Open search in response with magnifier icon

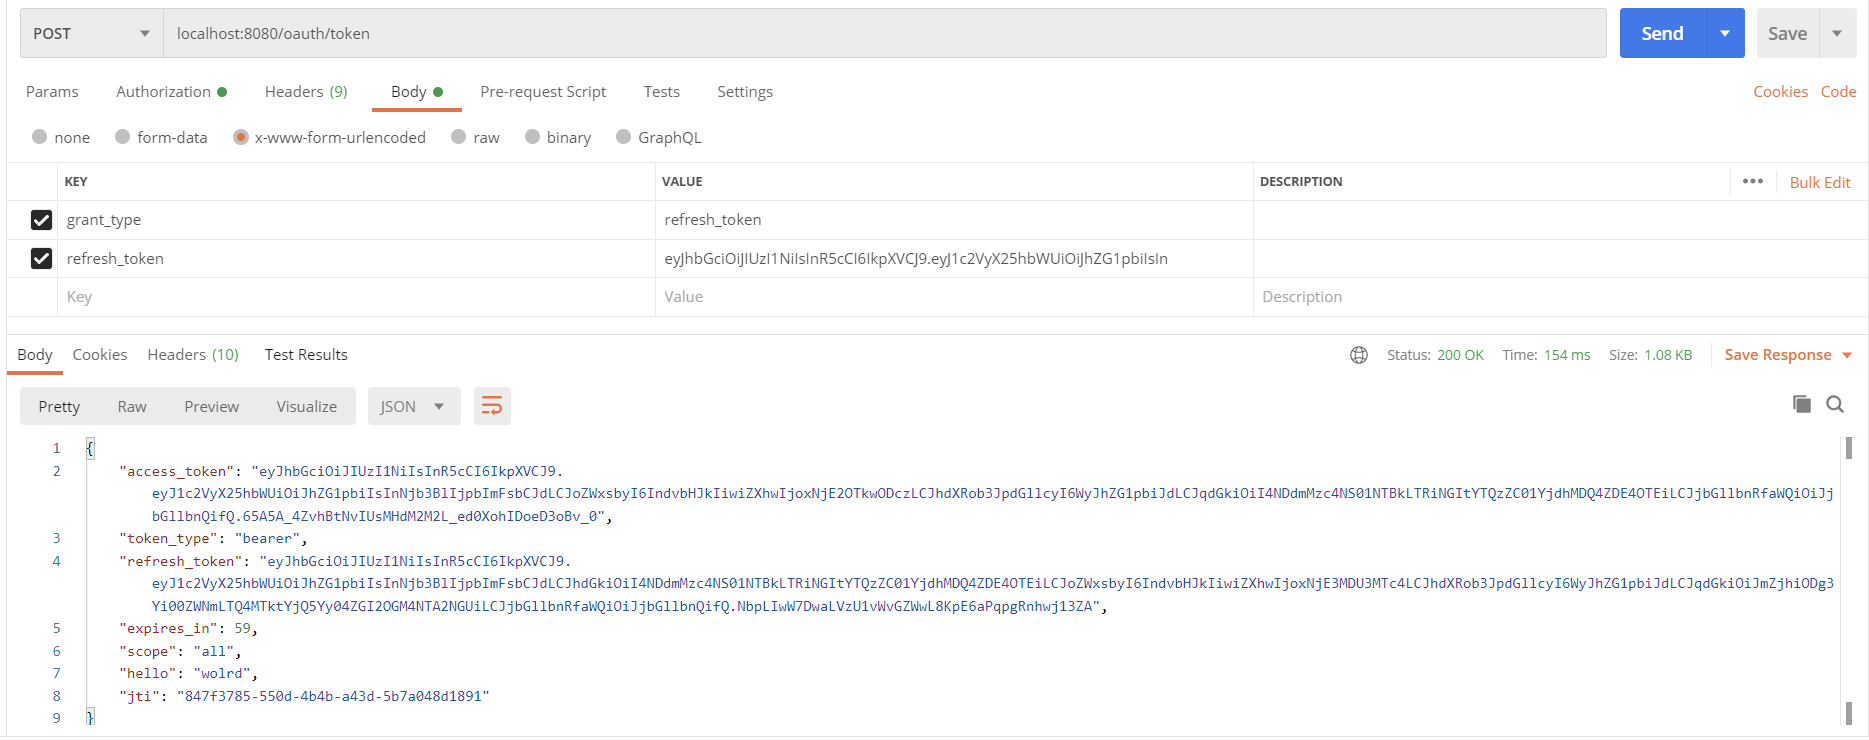pyautogui.click(x=1835, y=404)
